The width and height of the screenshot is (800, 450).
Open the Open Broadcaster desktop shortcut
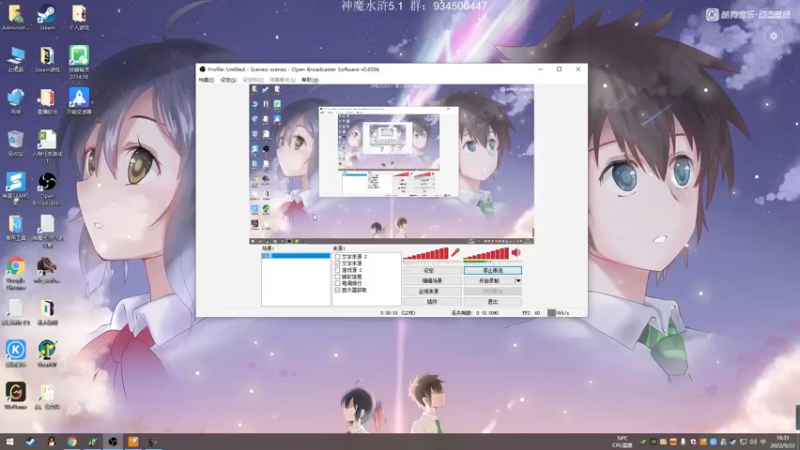[x=47, y=189]
